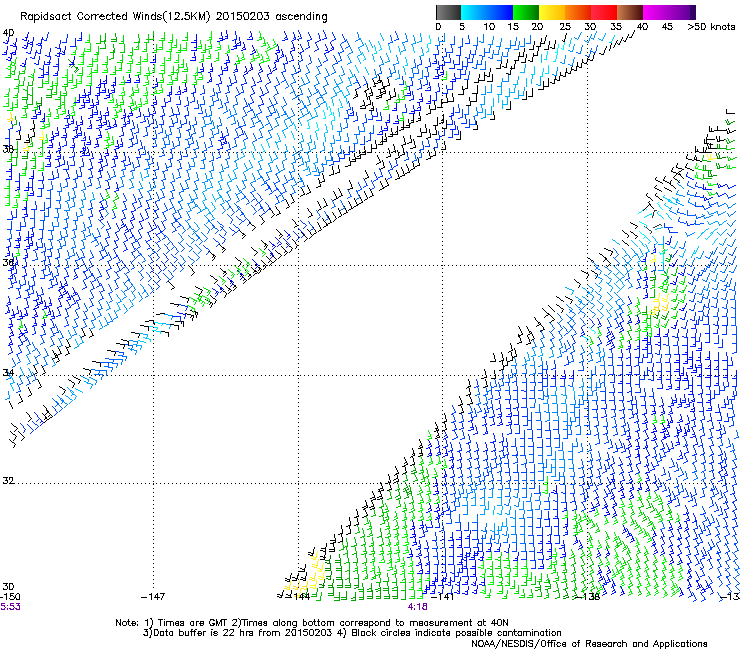Click the gray 0-5 knots legend segment
Viewport: 740px width, 650px height.
448,12
